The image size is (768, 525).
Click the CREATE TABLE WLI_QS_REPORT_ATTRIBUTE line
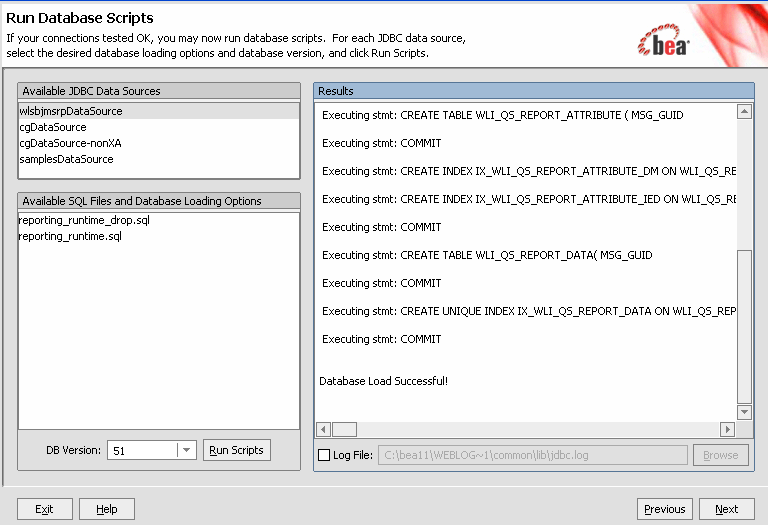tap(503, 115)
